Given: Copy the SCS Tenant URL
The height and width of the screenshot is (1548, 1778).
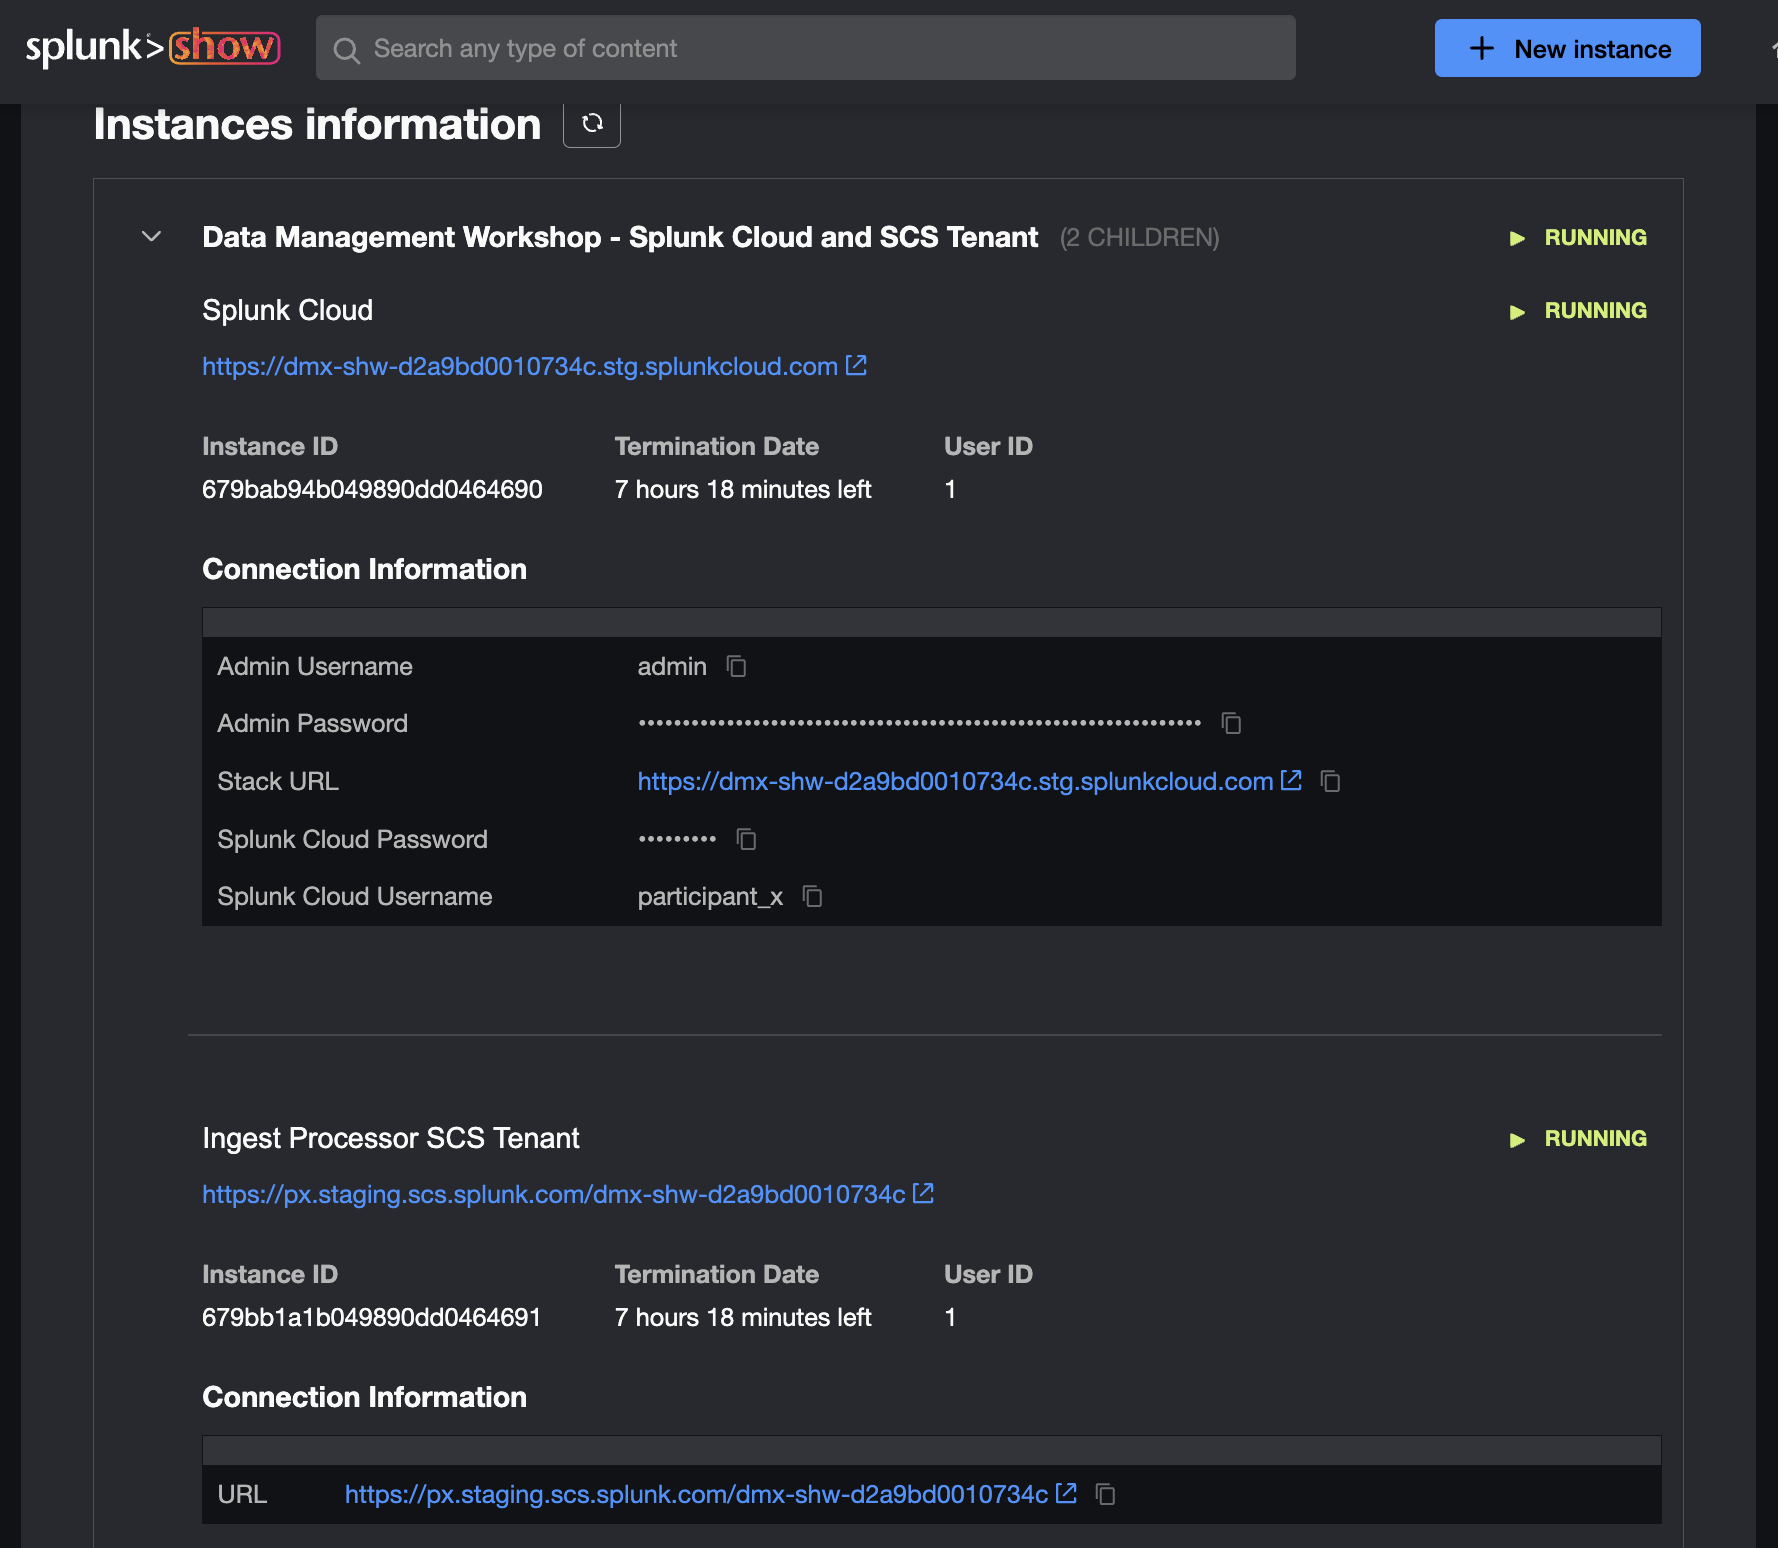Looking at the screenshot, I should (x=1105, y=1494).
